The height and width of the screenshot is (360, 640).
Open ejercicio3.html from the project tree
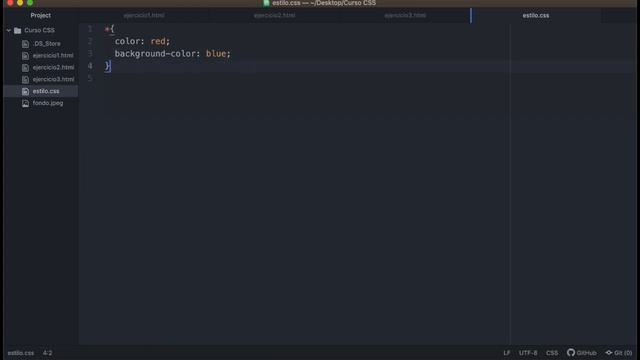pos(53,79)
